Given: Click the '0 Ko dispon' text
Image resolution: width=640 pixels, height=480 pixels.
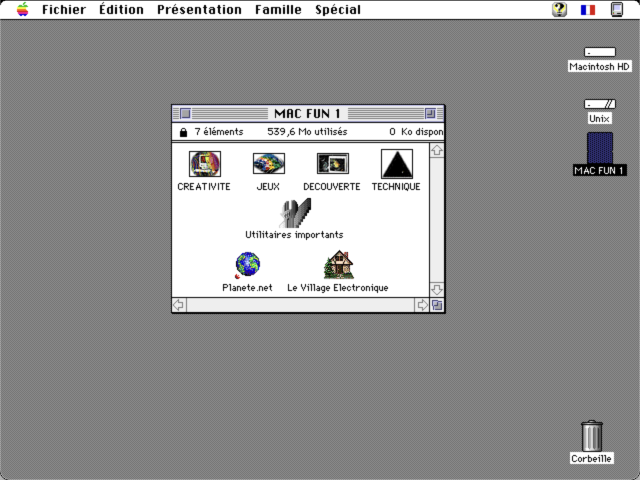Looking at the screenshot, I should (416, 132).
